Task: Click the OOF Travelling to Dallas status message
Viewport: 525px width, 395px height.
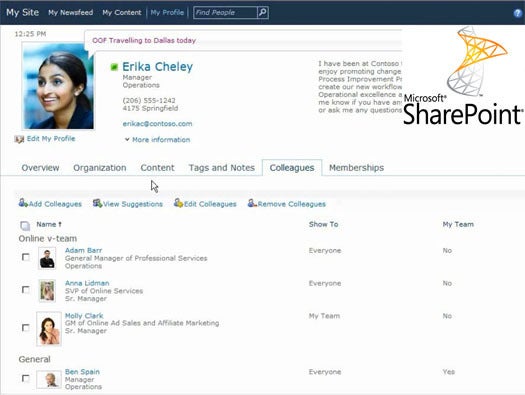Action: click(x=144, y=41)
